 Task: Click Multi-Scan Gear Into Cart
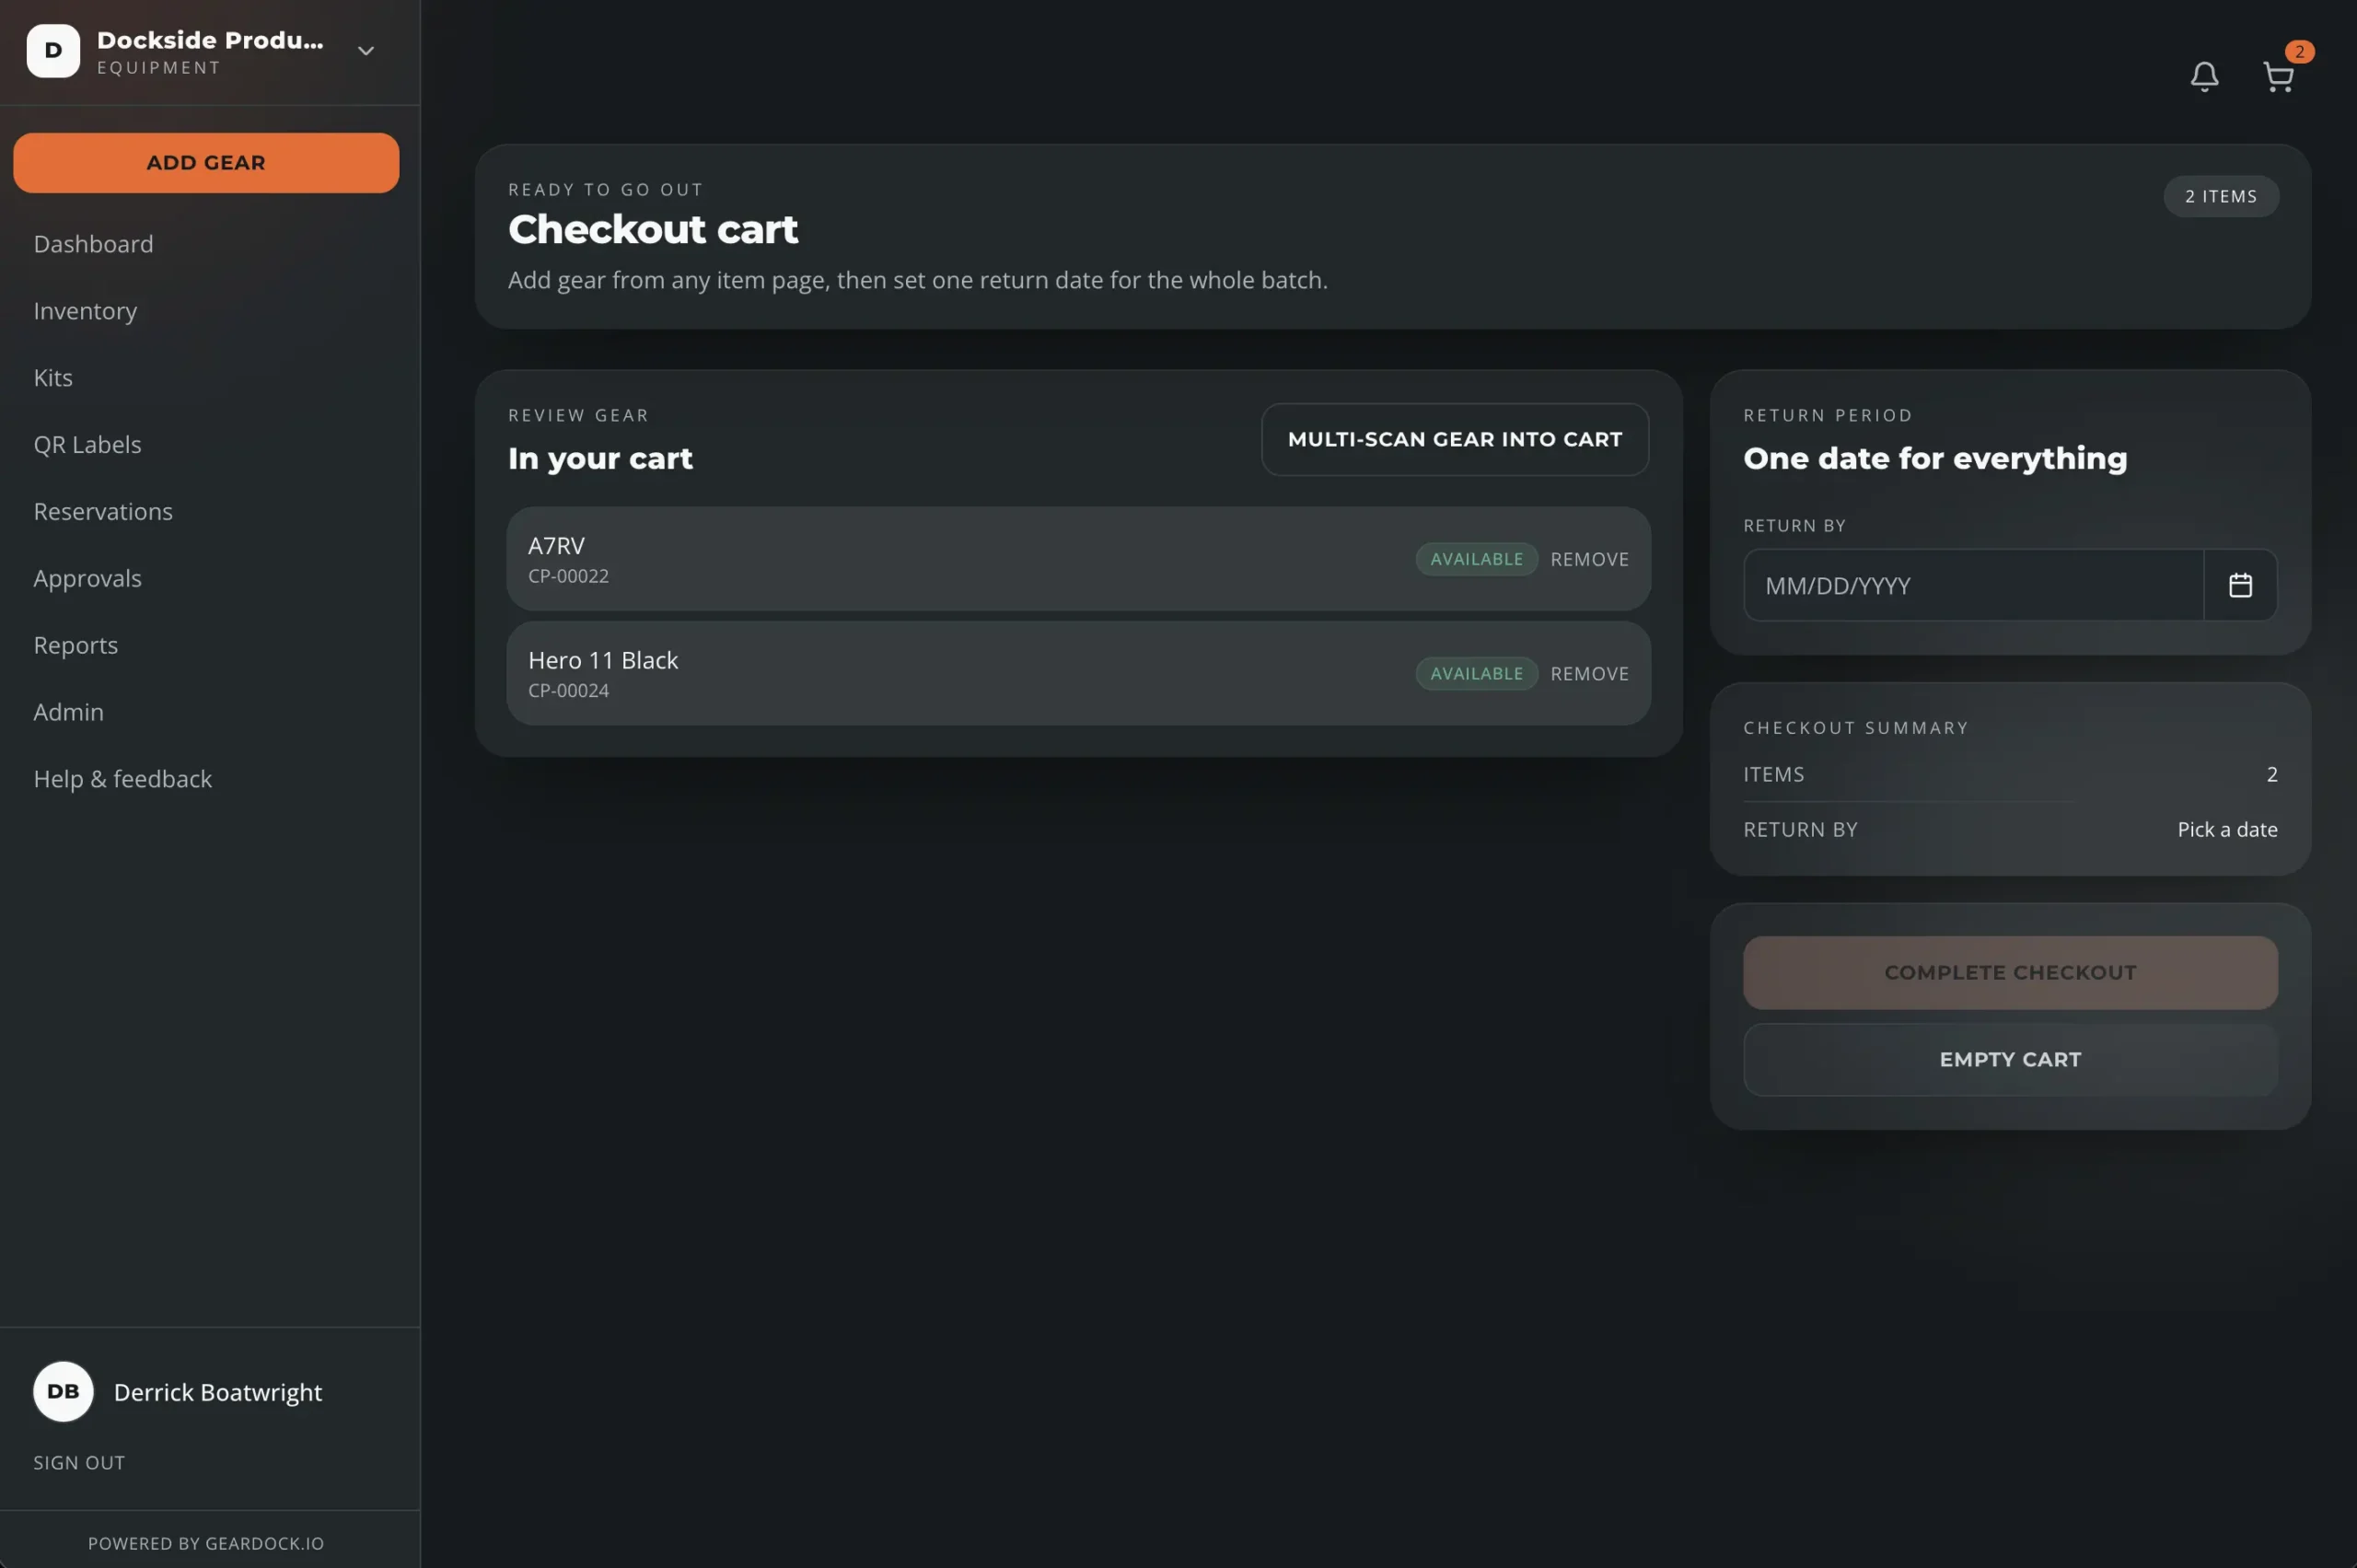click(x=1454, y=440)
